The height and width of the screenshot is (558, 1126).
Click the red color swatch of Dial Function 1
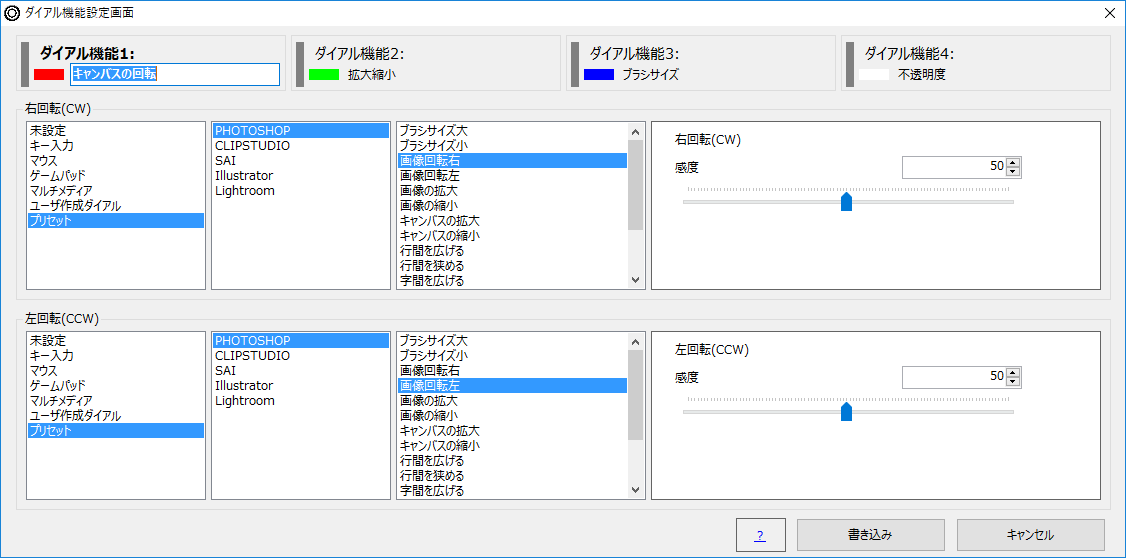tap(49, 74)
